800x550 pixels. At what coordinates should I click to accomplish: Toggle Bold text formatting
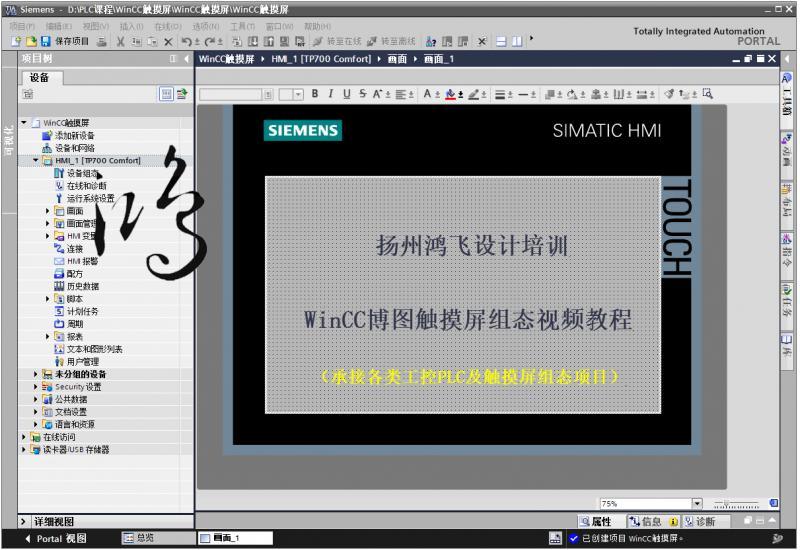click(312, 94)
